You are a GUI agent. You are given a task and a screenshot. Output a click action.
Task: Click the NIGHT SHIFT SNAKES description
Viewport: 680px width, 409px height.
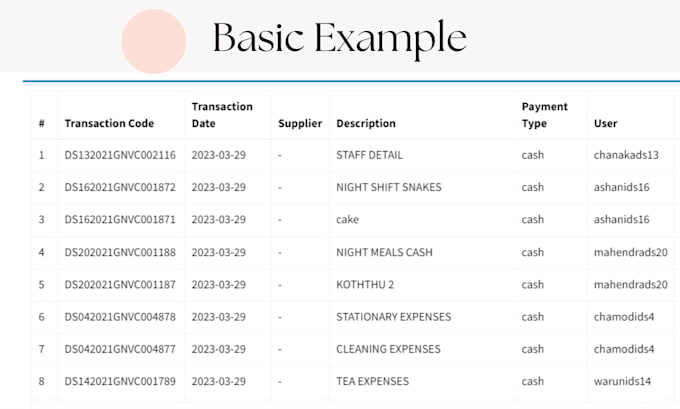click(389, 187)
